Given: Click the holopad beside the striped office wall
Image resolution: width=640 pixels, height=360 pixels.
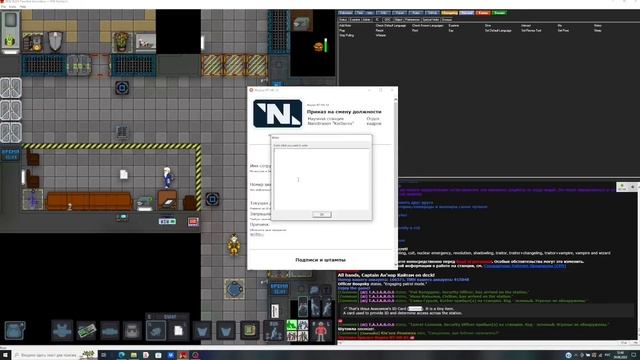Looking at the screenshot, I should (x=212, y=199).
